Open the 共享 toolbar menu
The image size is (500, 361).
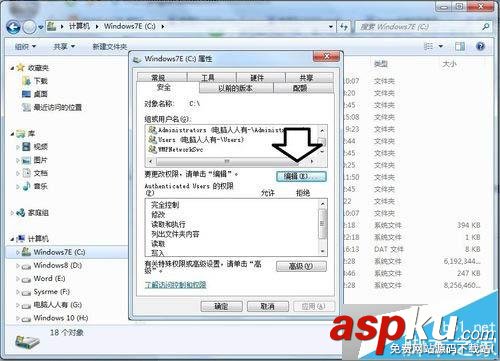64,47
